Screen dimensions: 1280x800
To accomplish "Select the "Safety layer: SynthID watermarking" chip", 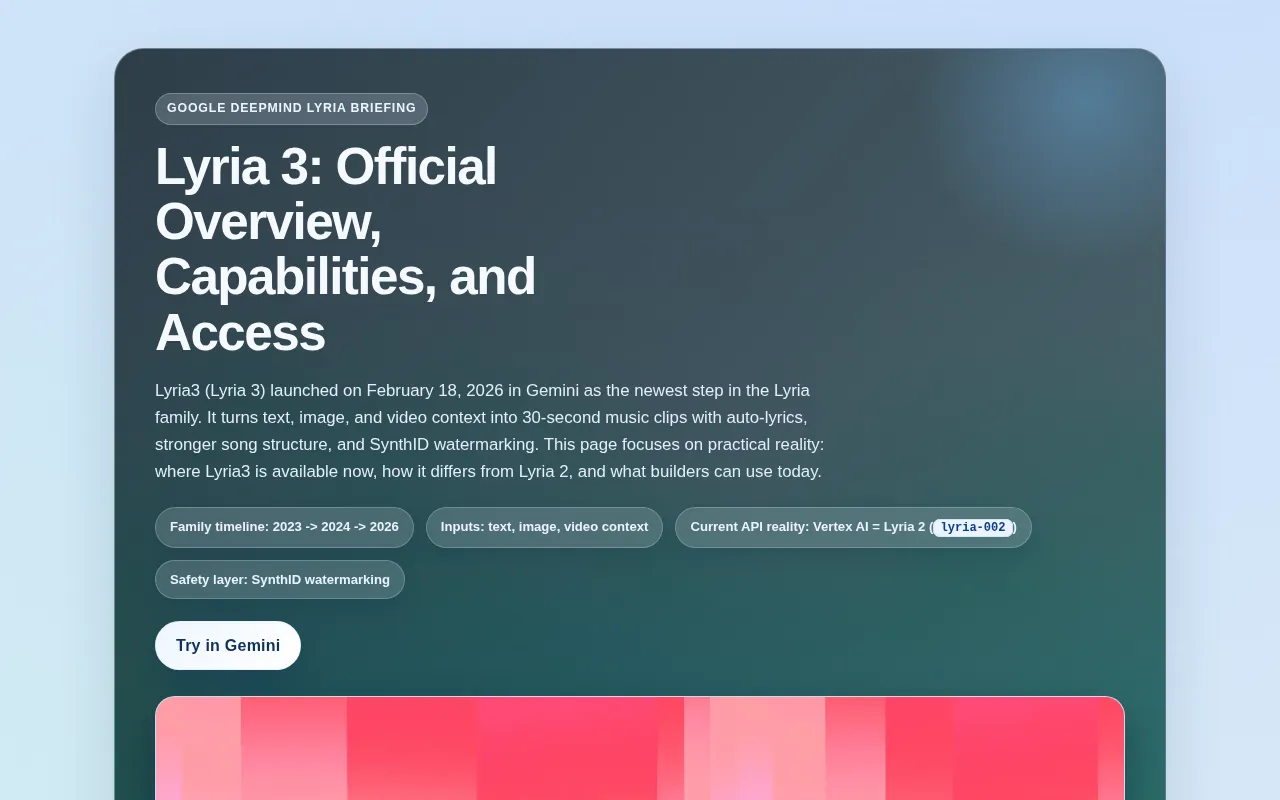I will (x=280, y=579).
